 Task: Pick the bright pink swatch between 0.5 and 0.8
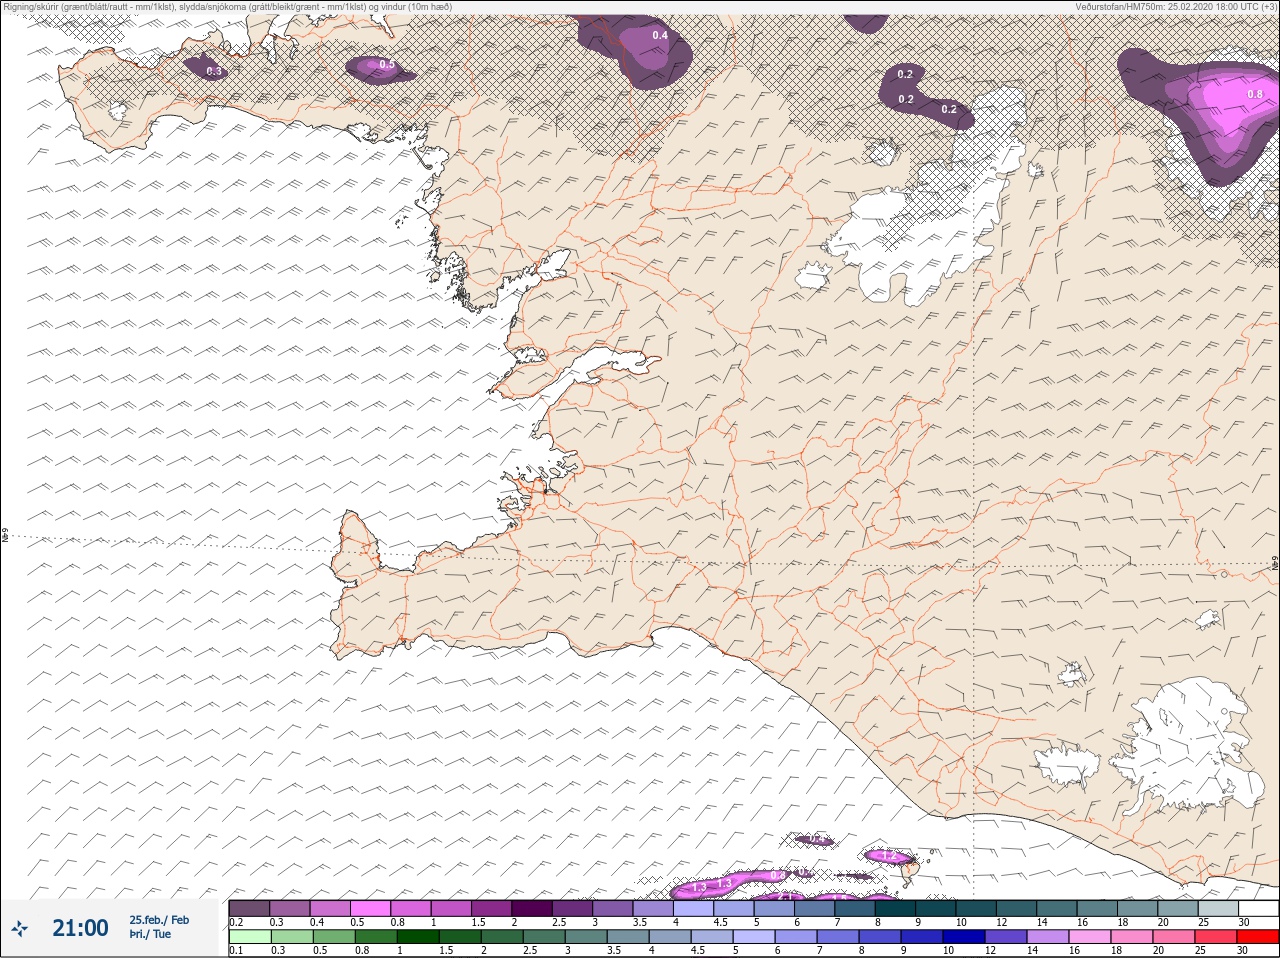point(371,907)
